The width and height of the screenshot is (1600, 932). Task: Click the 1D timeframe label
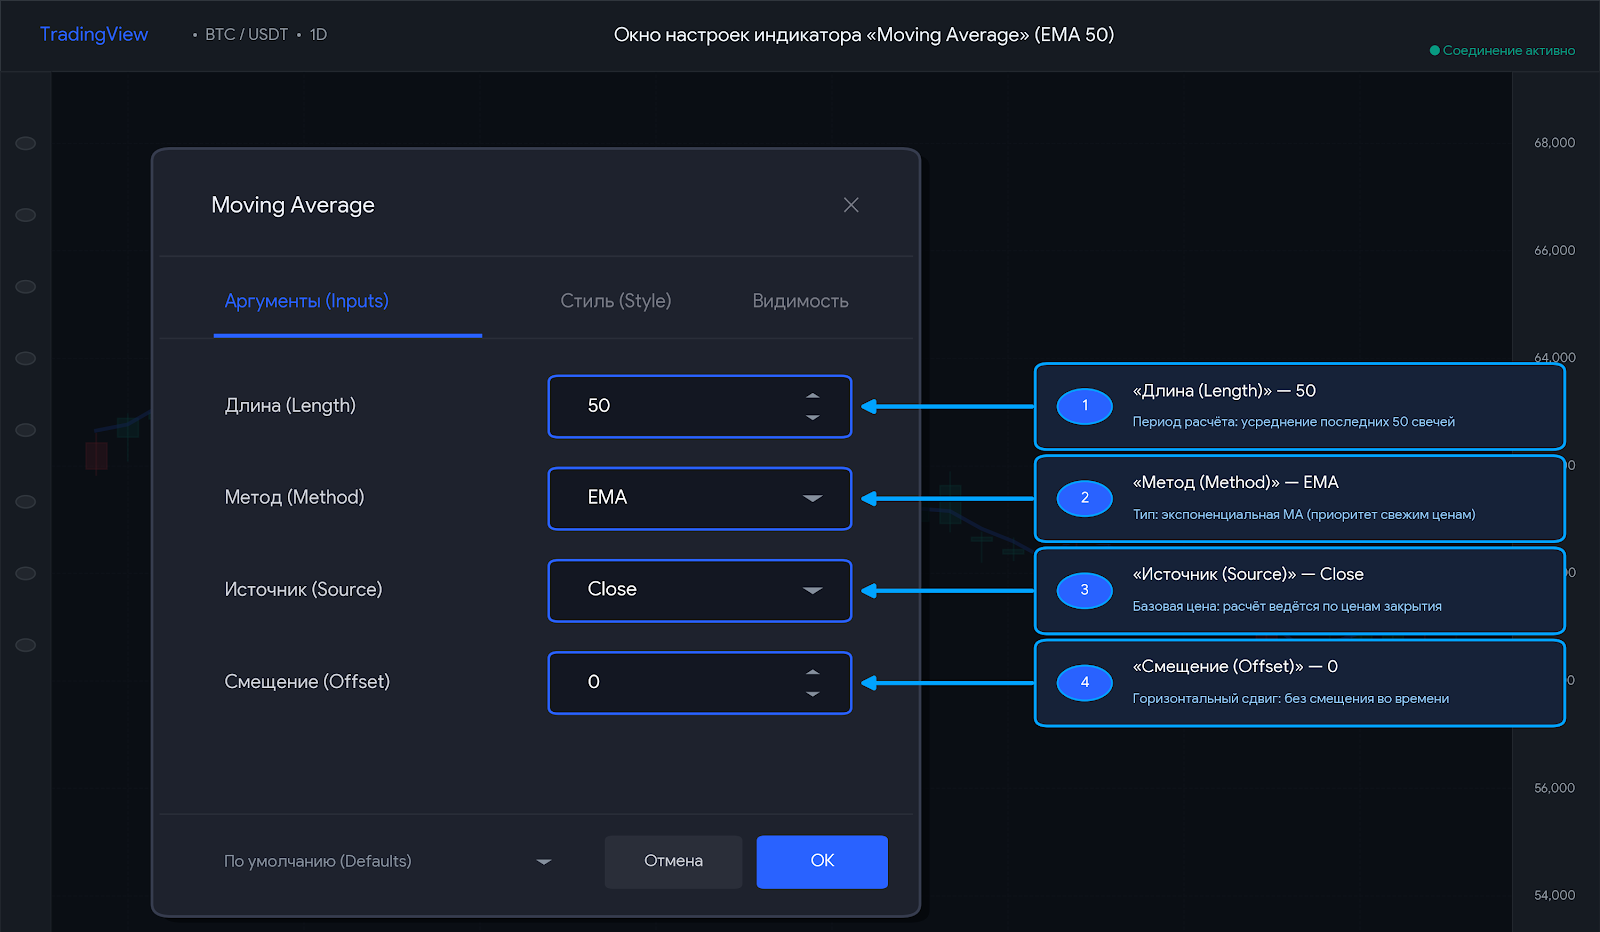tap(318, 34)
